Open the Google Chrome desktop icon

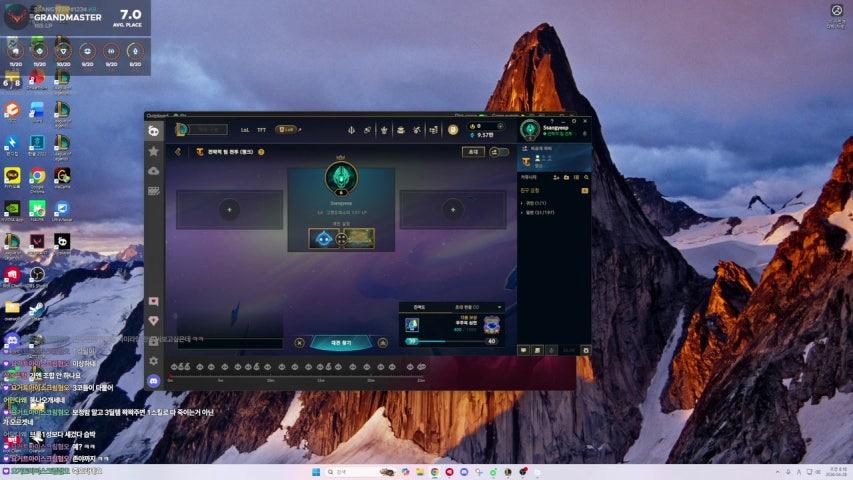[x=37, y=176]
